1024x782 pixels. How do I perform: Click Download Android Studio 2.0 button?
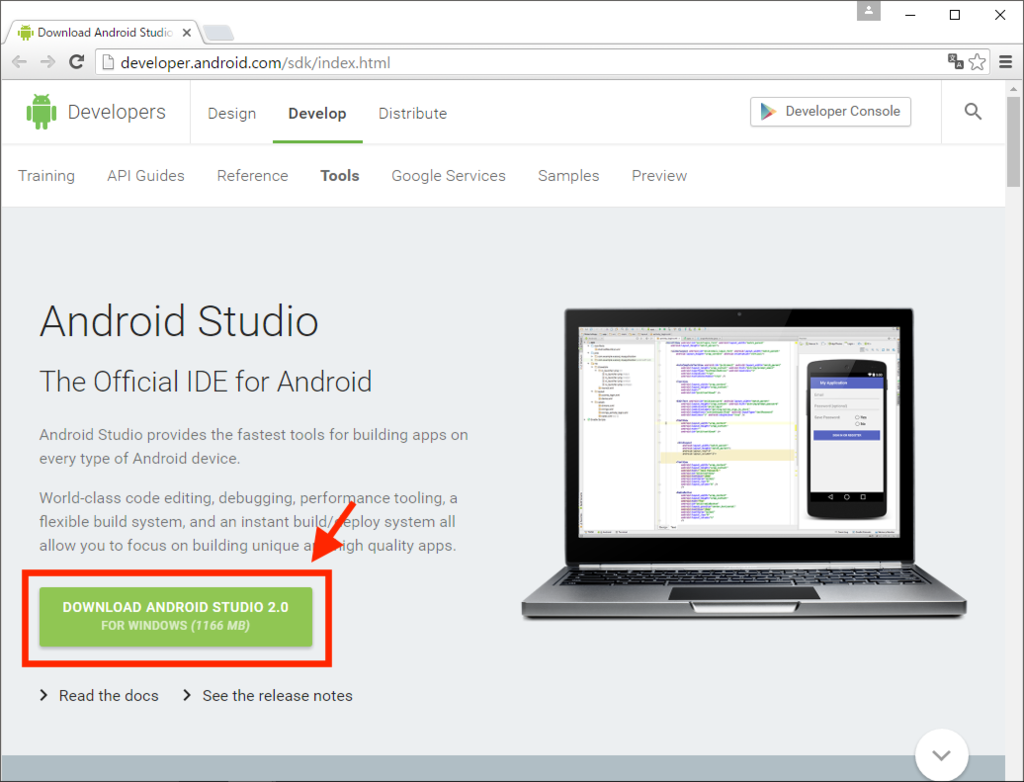tap(176, 617)
